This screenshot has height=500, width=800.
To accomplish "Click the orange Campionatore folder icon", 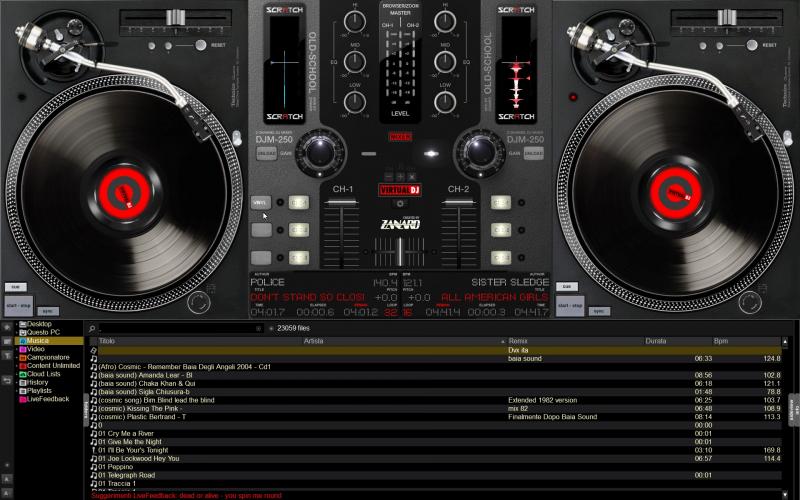I will (22, 357).
